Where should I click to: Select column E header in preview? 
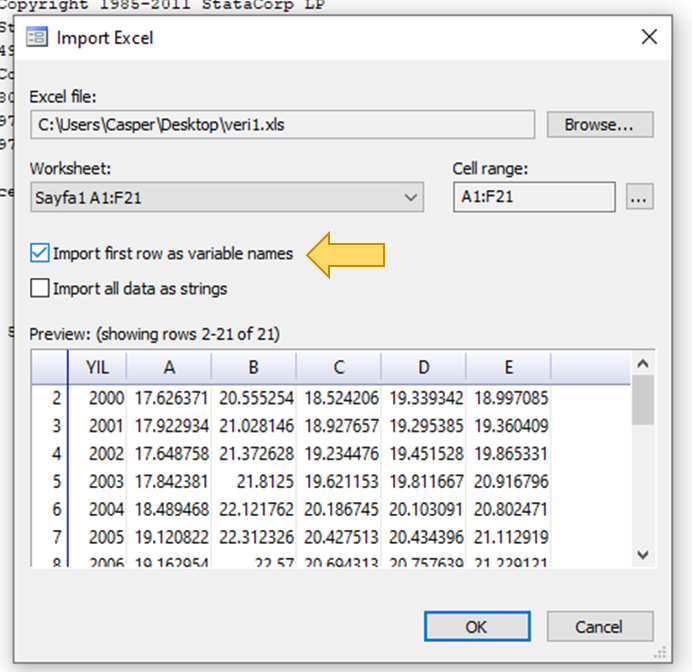[x=509, y=366]
